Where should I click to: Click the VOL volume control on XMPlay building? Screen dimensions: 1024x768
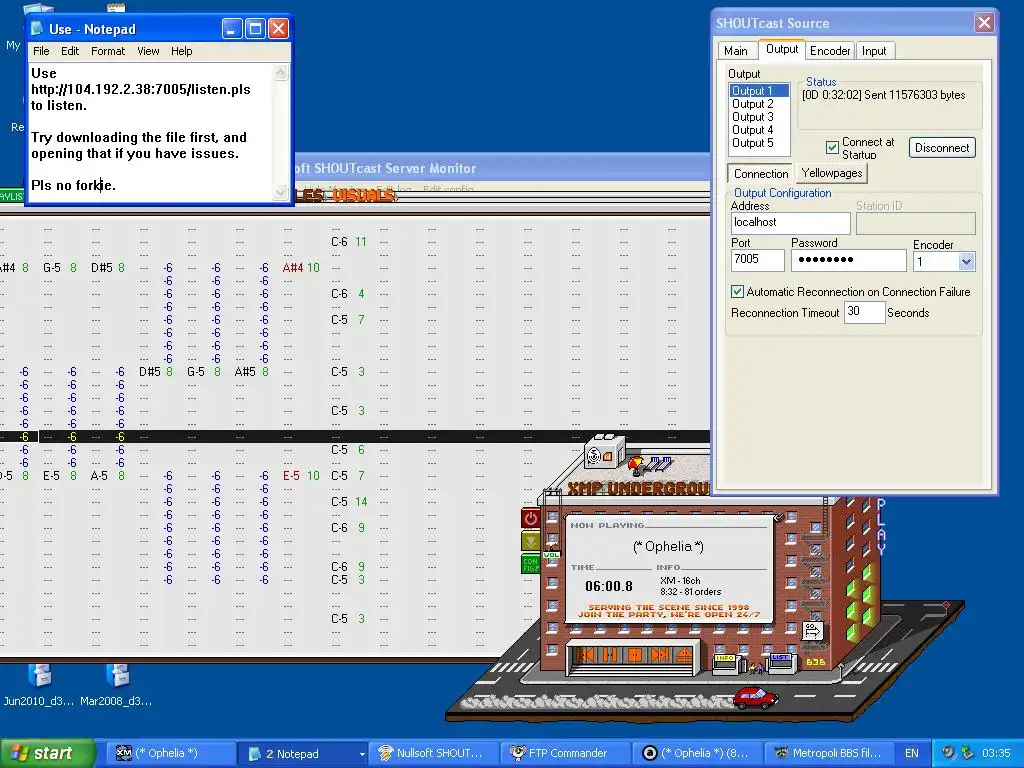552,554
